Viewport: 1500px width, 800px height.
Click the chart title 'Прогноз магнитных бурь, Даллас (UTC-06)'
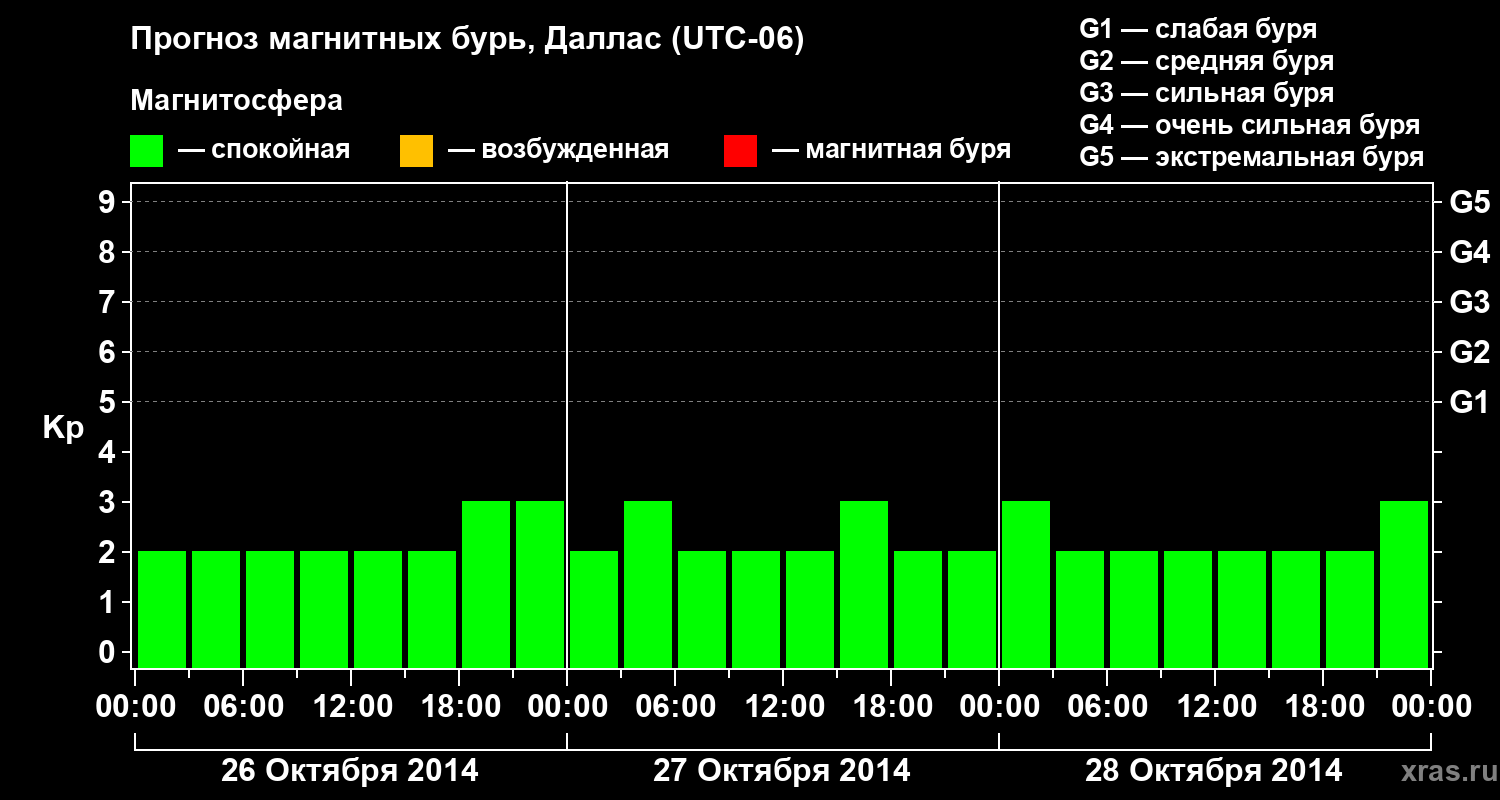tap(467, 41)
